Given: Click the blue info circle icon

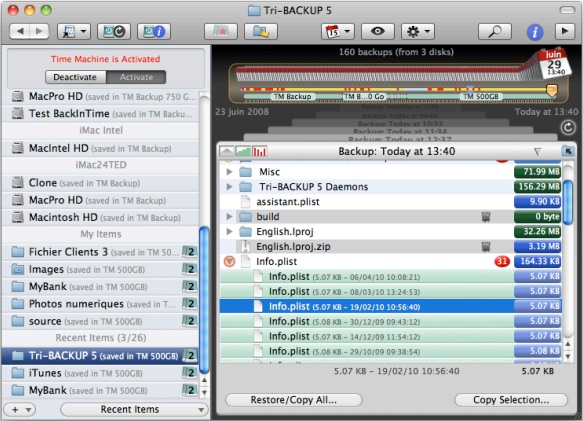Looking at the screenshot, I should 535,32.
